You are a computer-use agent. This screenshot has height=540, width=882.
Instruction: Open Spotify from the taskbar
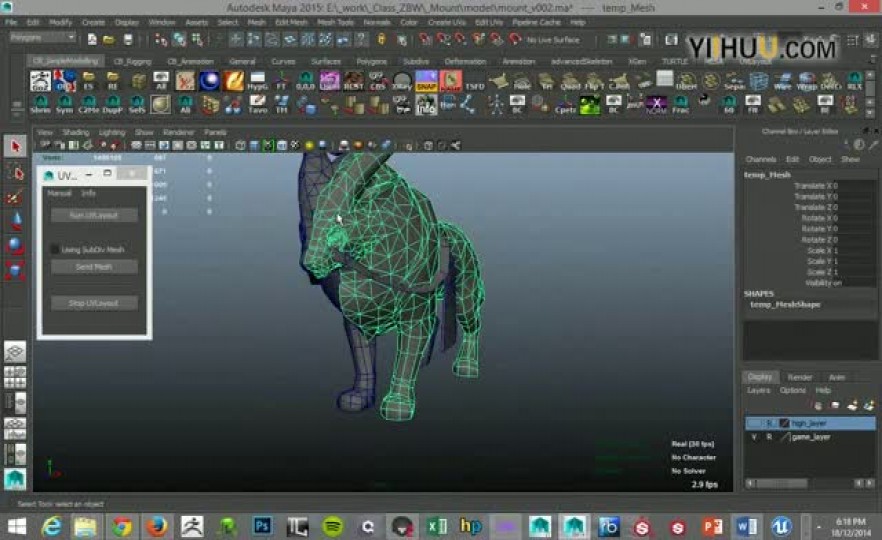pyautogui.click(x=332, y=526)
